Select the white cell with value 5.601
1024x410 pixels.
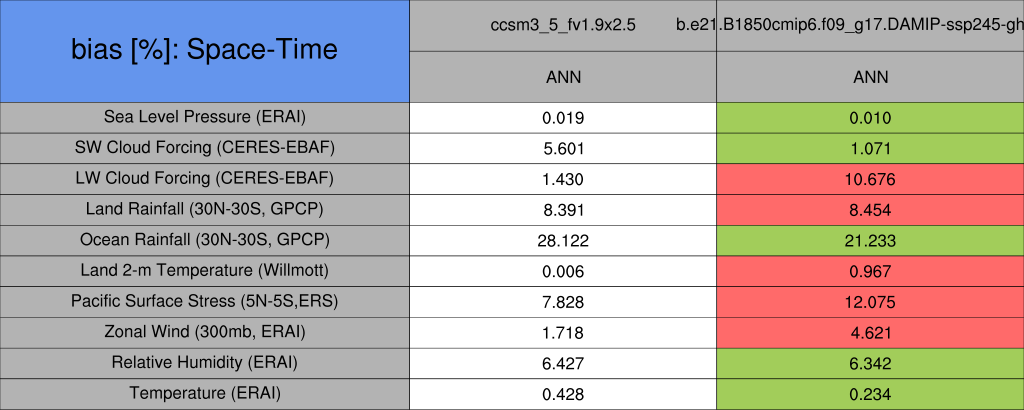coord(563,149)
